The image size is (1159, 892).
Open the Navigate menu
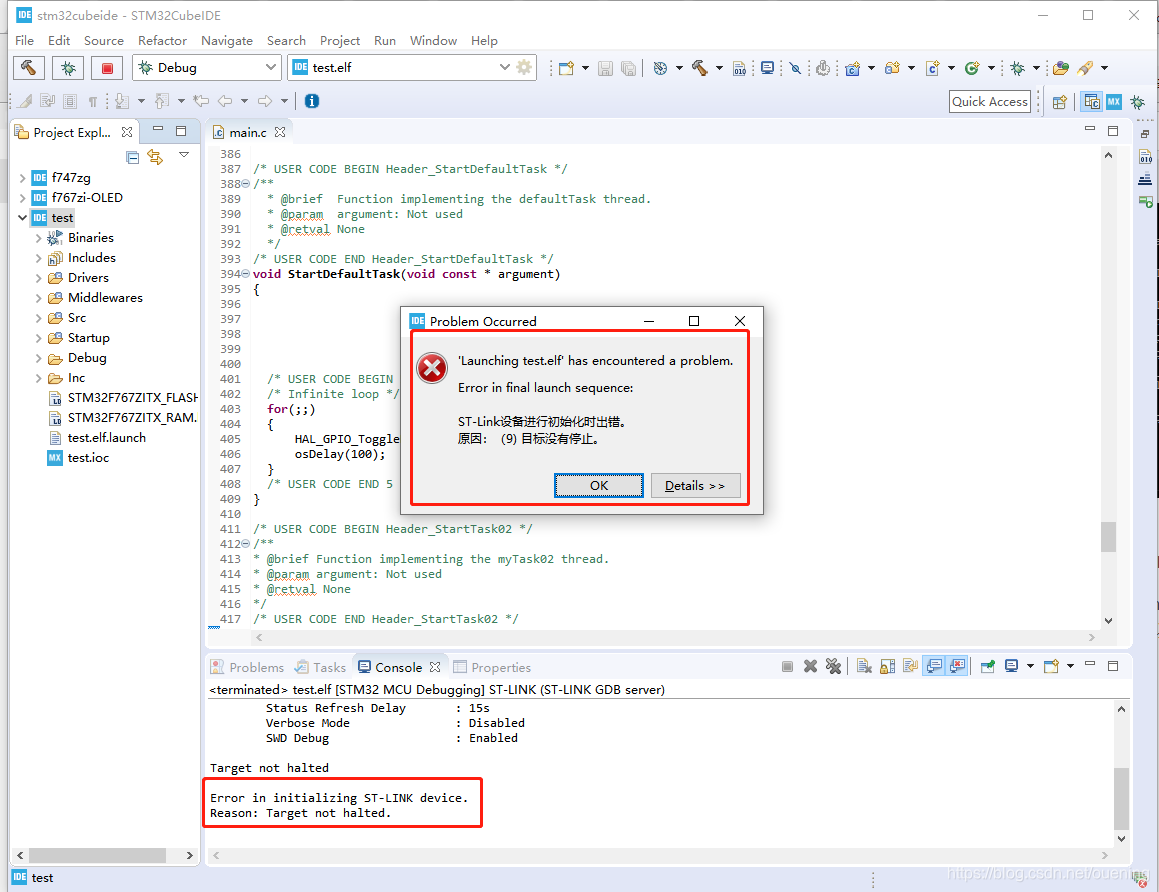pyautogui.click(x=226, y=41)
